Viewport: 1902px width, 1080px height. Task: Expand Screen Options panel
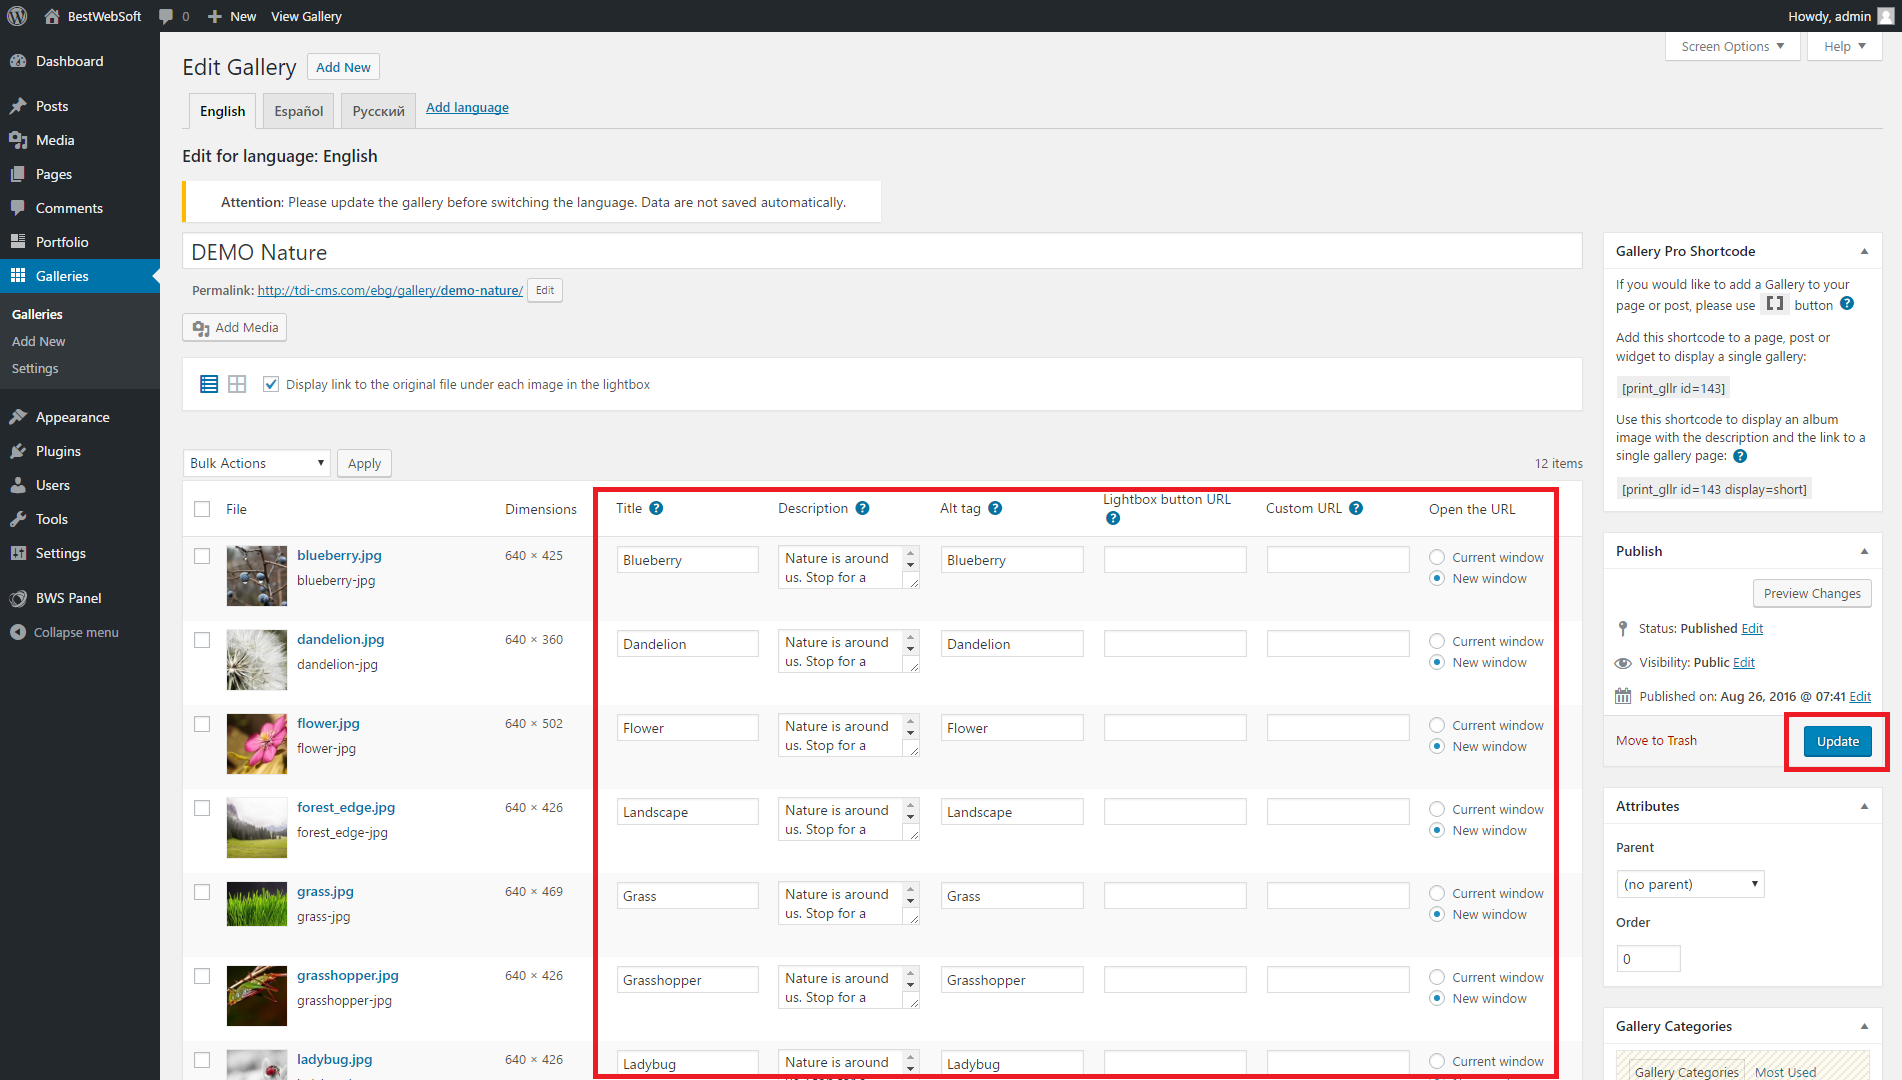(x=1733, y=46)
